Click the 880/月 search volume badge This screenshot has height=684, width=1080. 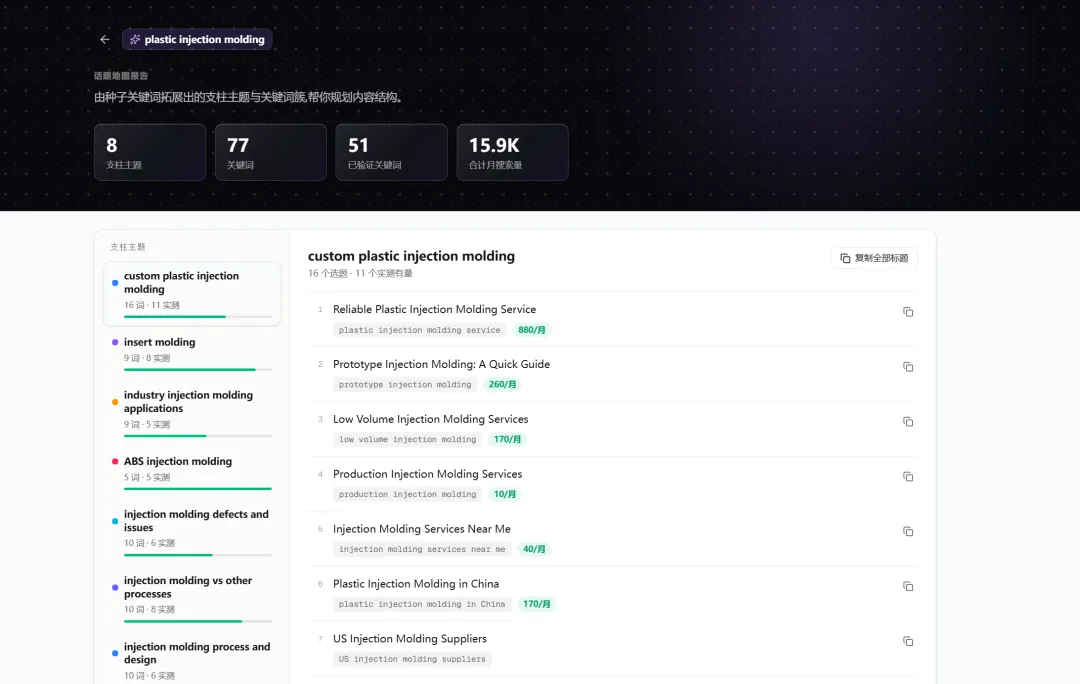pyautogui.click(x=532, y=330)
